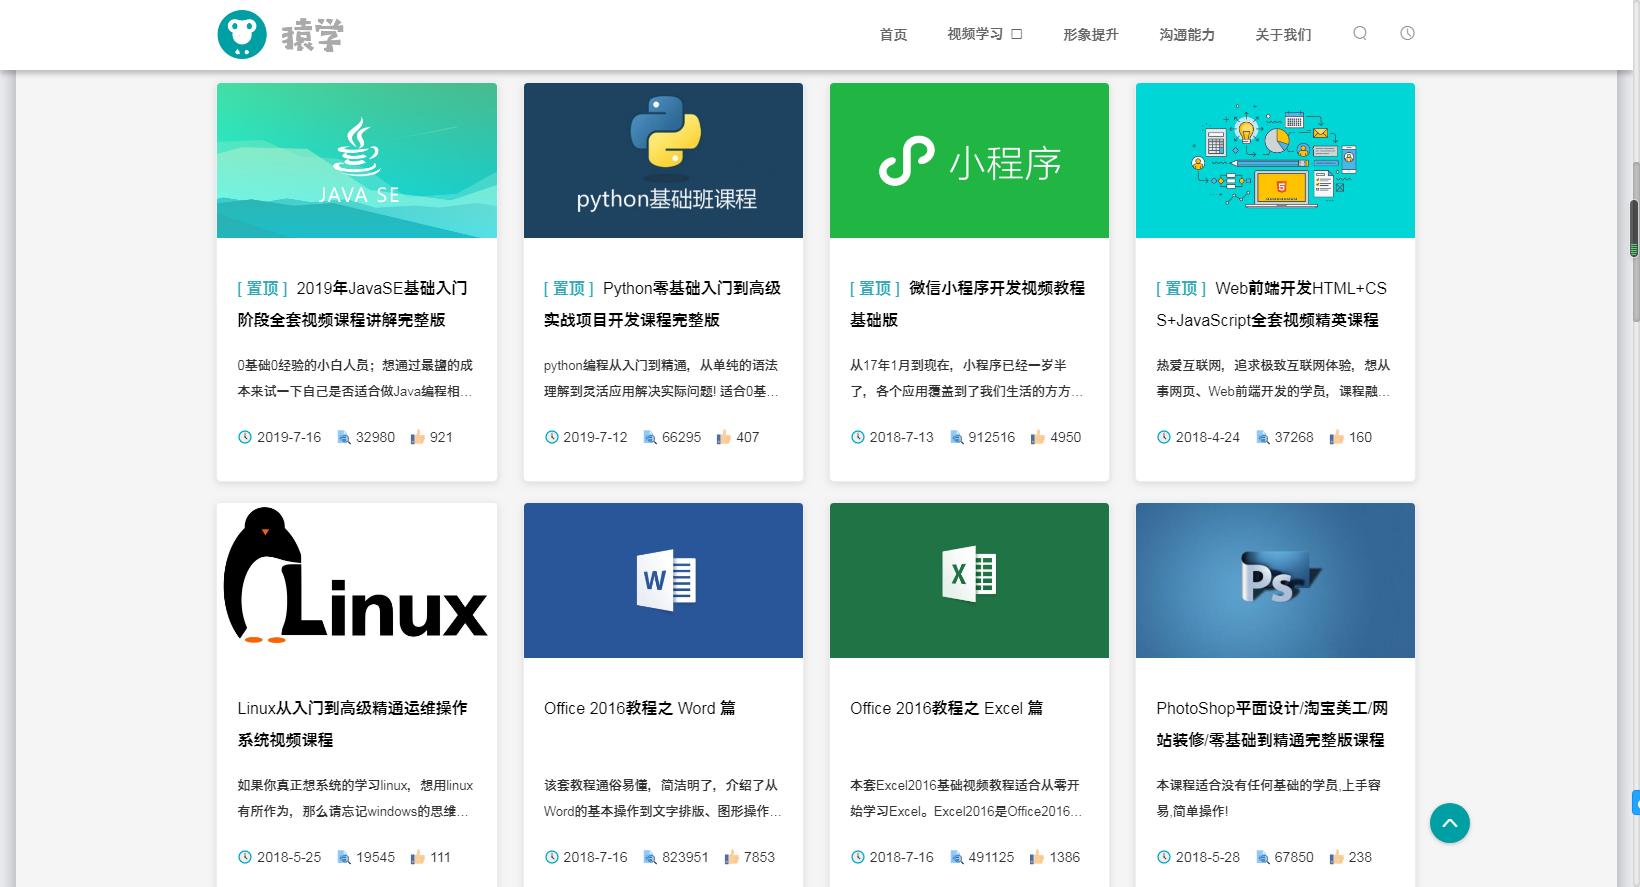The image size is (1640, 887).
Task: Go to 首页 in the navigation
Action: pyautogui.click(x=893, y=34)
